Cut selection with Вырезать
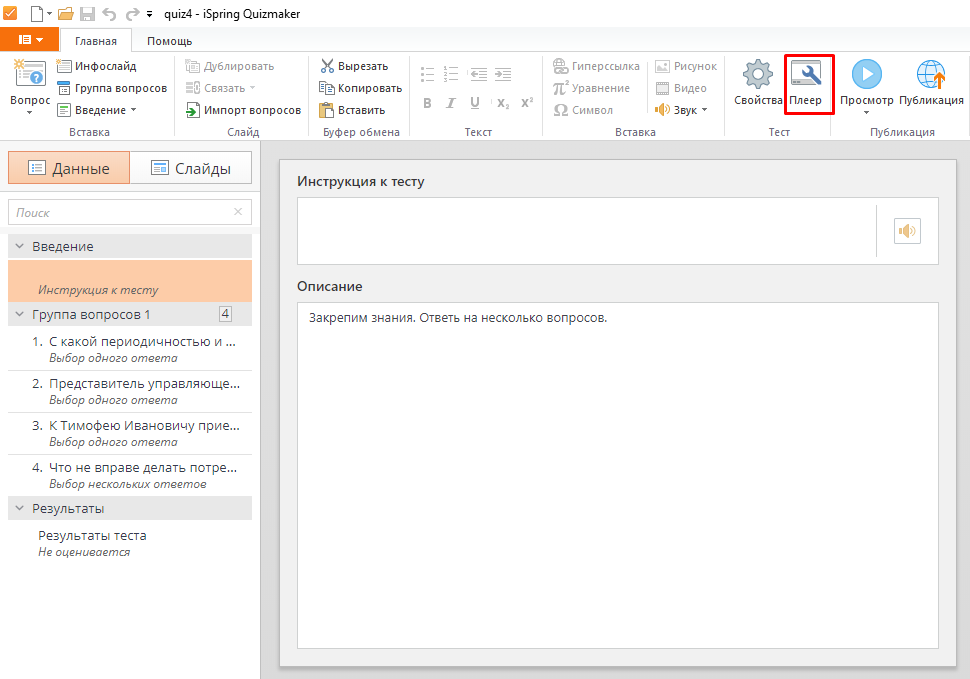Screen dimensions: 970x679 click(x=354, y=66)
